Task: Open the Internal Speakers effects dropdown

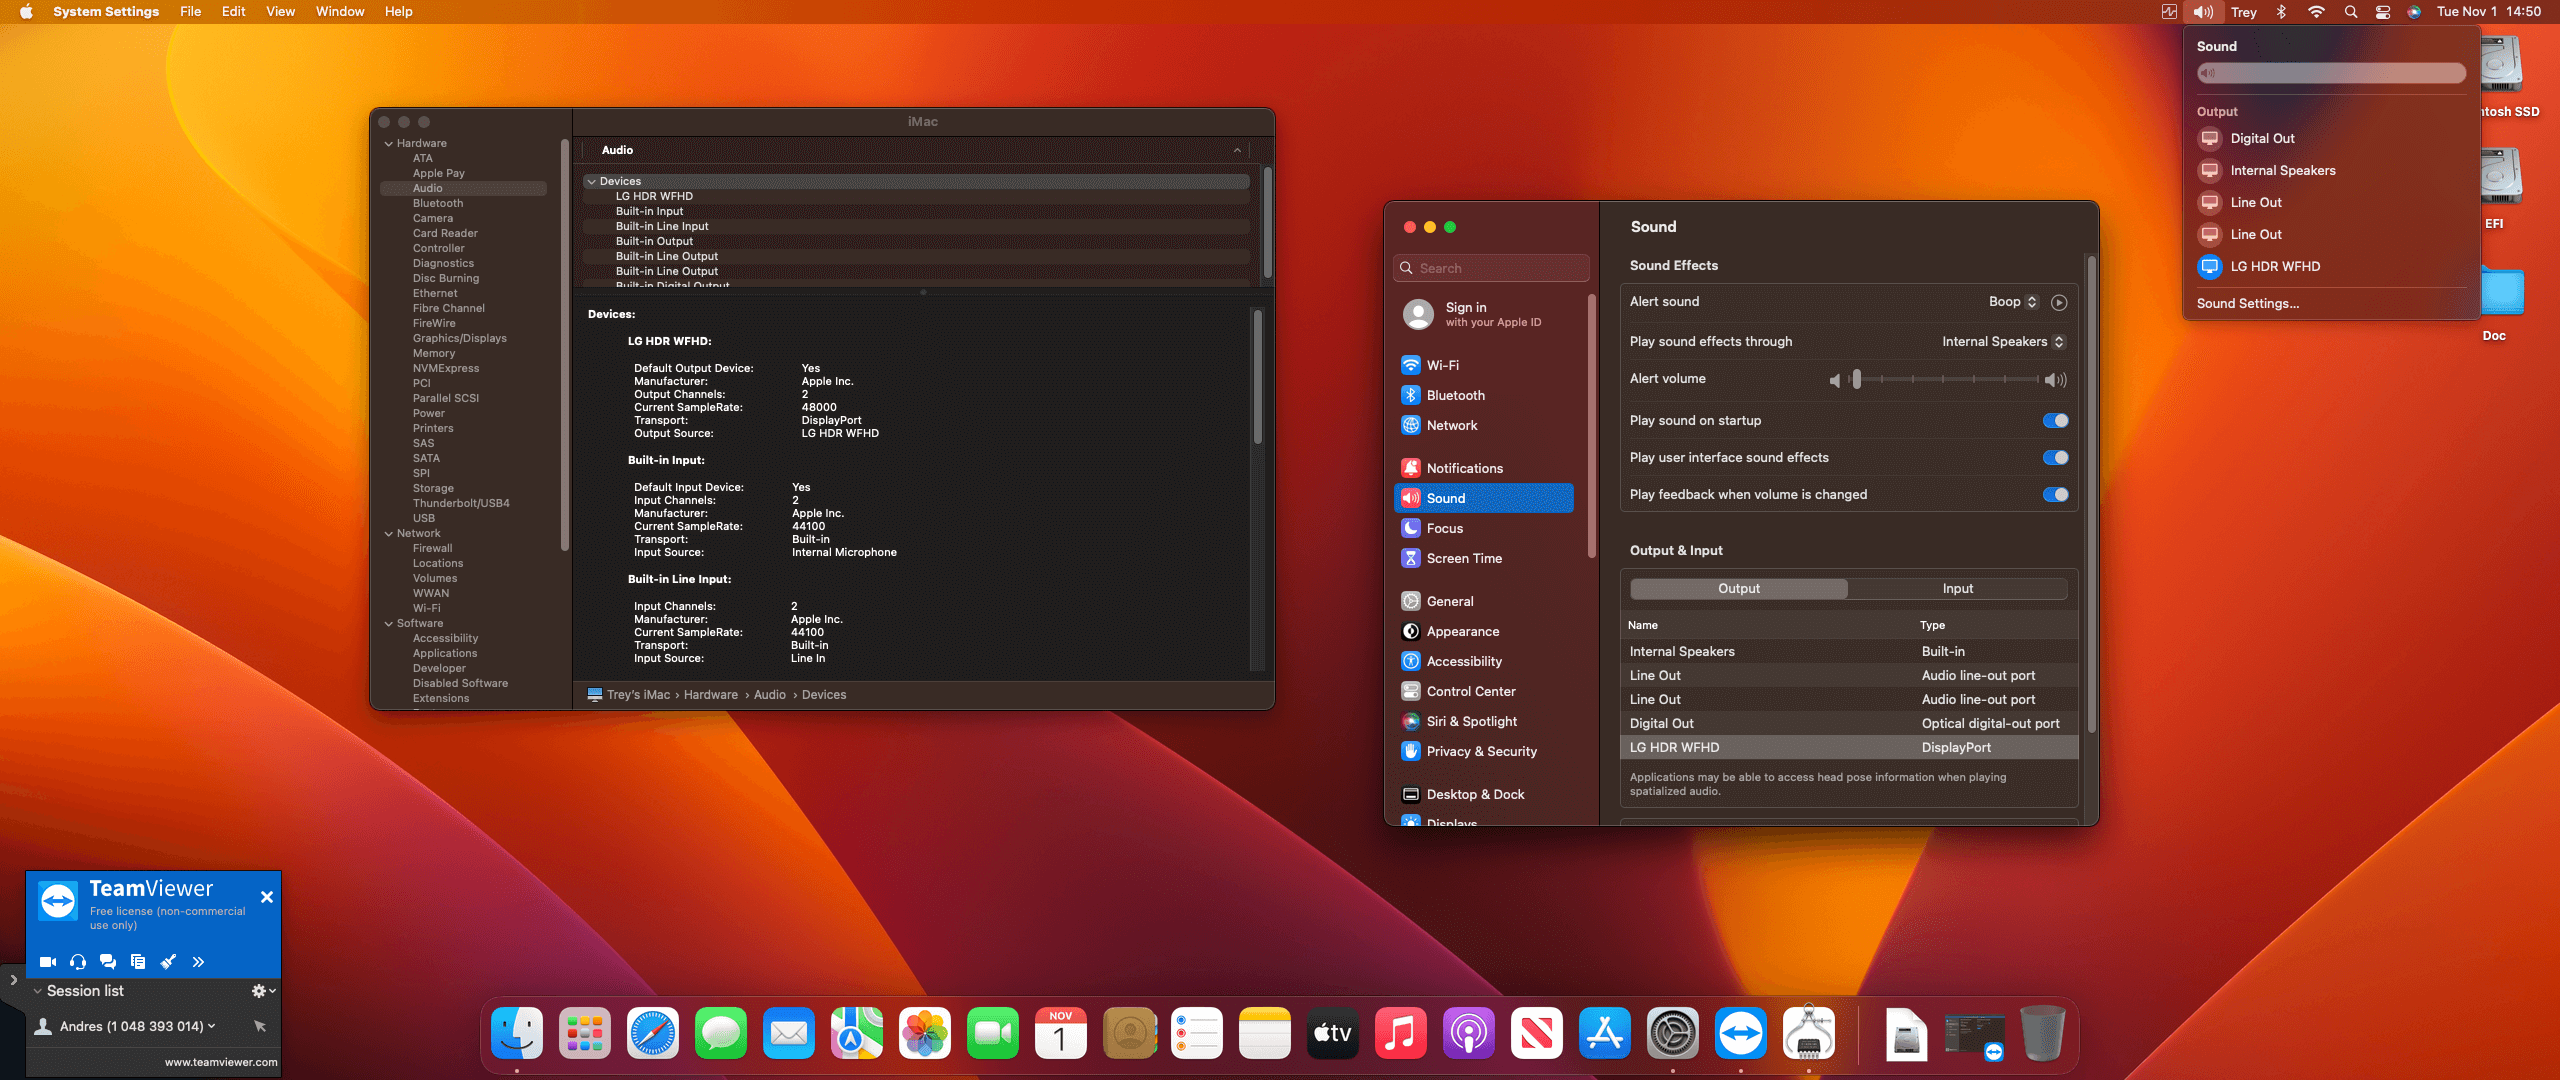Action: pyautogui.click(x=2003, y=342)
